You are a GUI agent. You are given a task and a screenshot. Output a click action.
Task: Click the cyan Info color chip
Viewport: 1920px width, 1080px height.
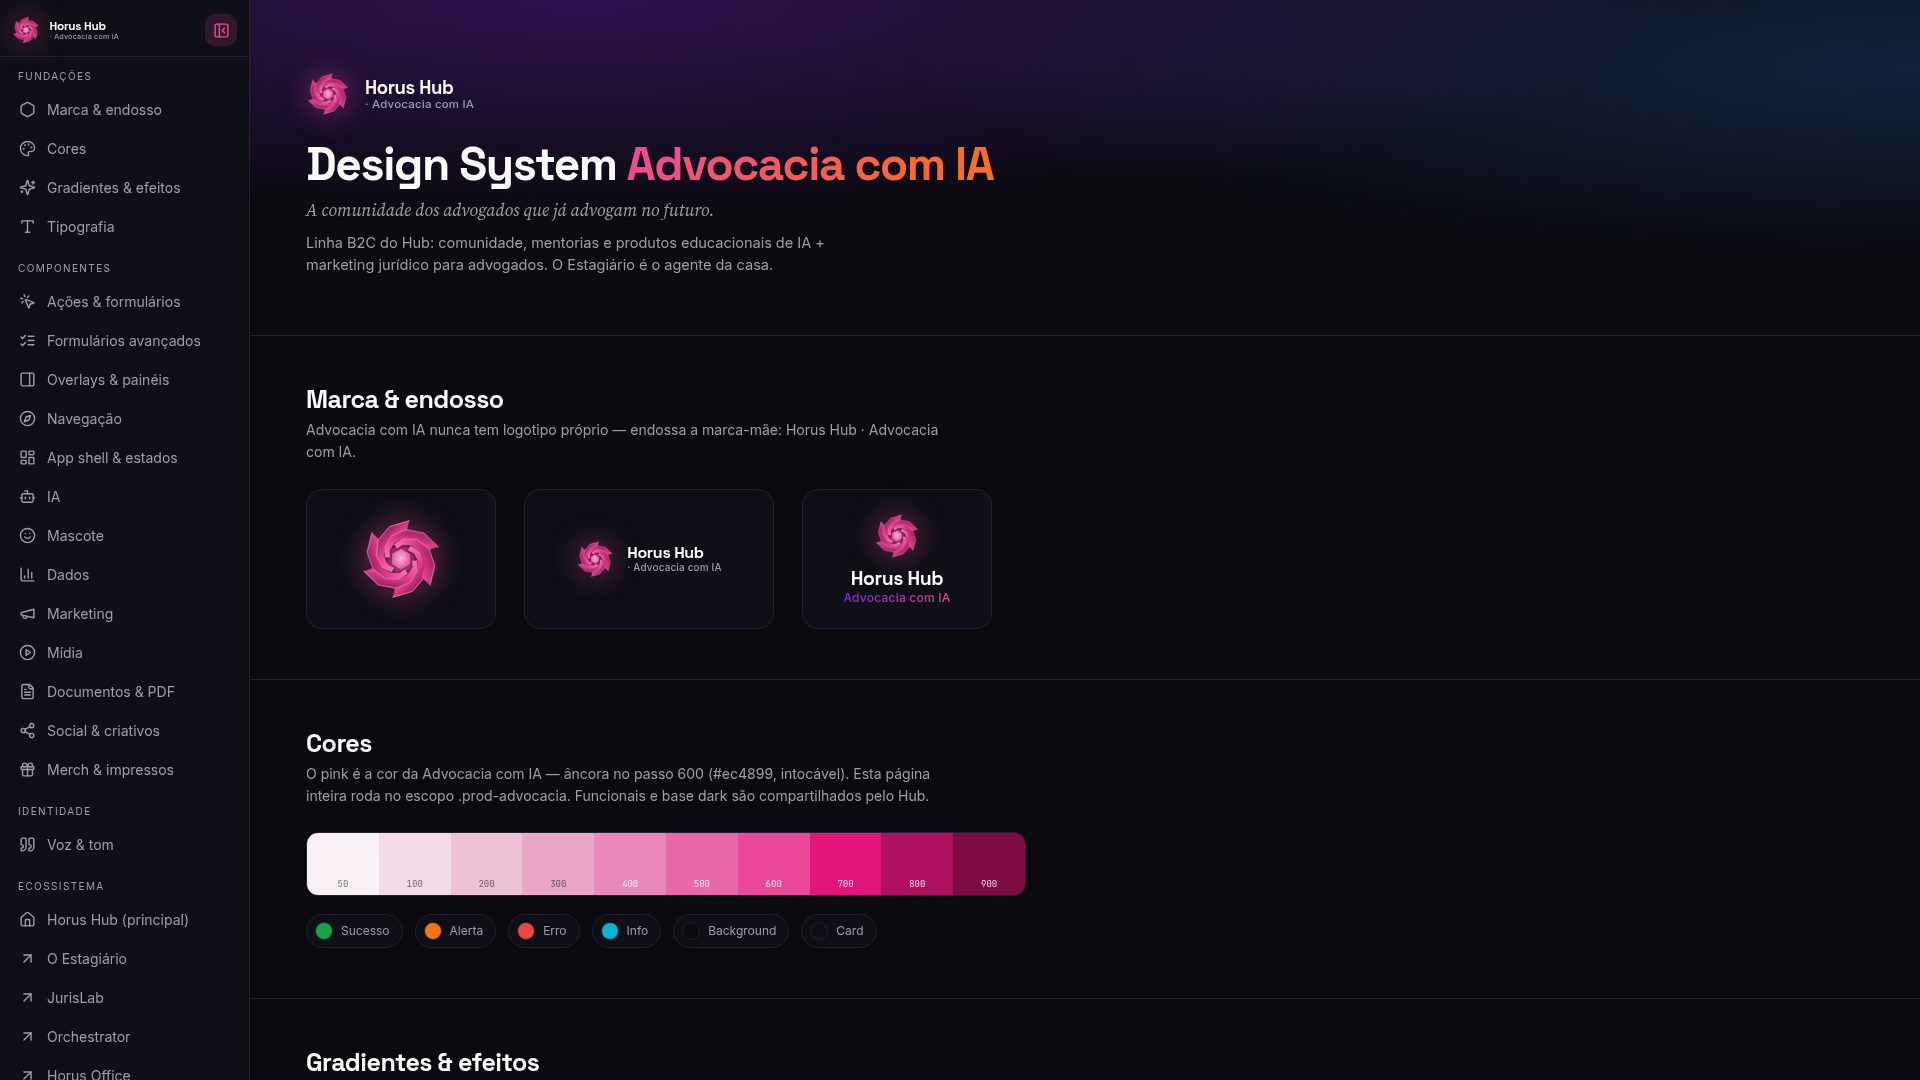coord(626,931)
